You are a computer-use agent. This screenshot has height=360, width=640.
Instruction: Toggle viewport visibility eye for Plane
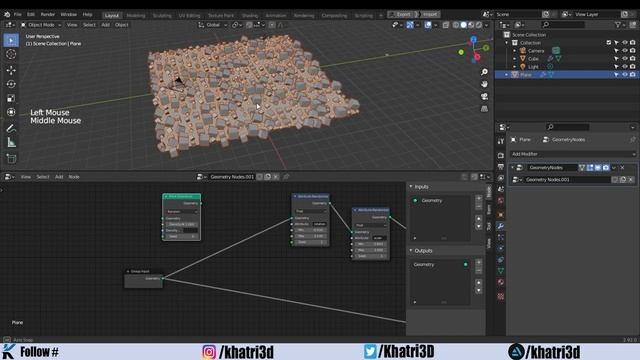(x=624, y=75)
